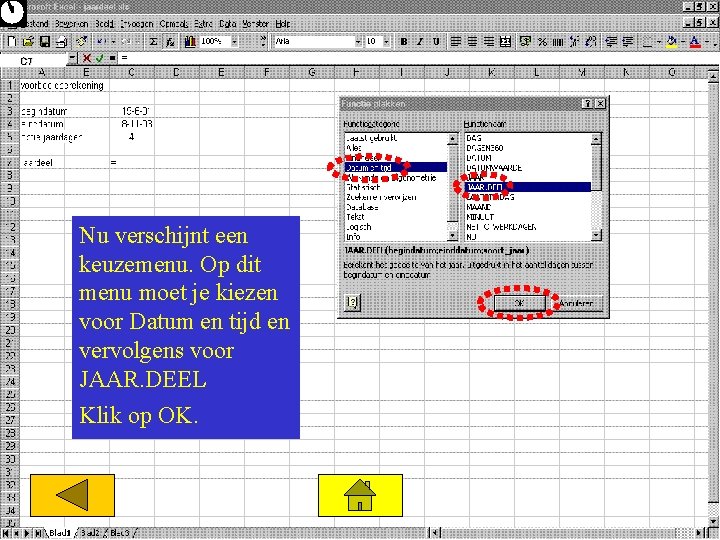Click the Blad1 sheet tab
720x540 pixels.
pos(60,533)
